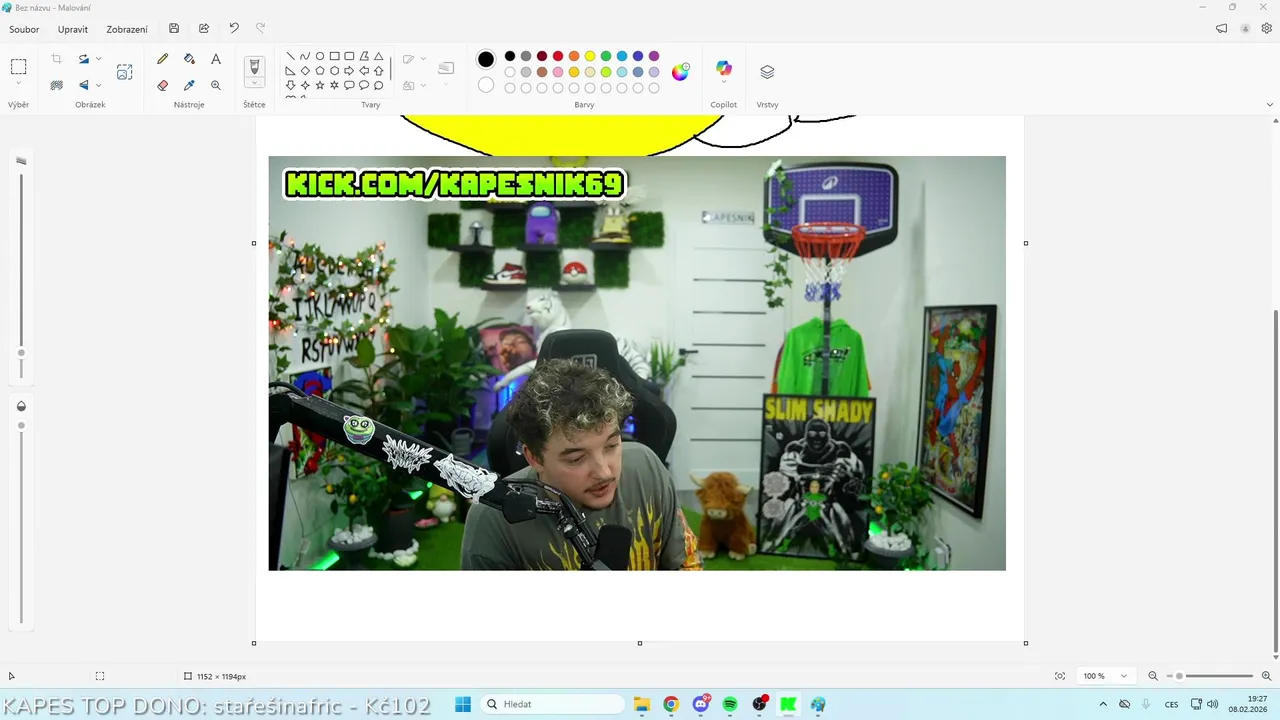Click the CES keyboard language indicator
Image resolution: width=1280 pixels, height=720 pixels.
[1171, 704]
